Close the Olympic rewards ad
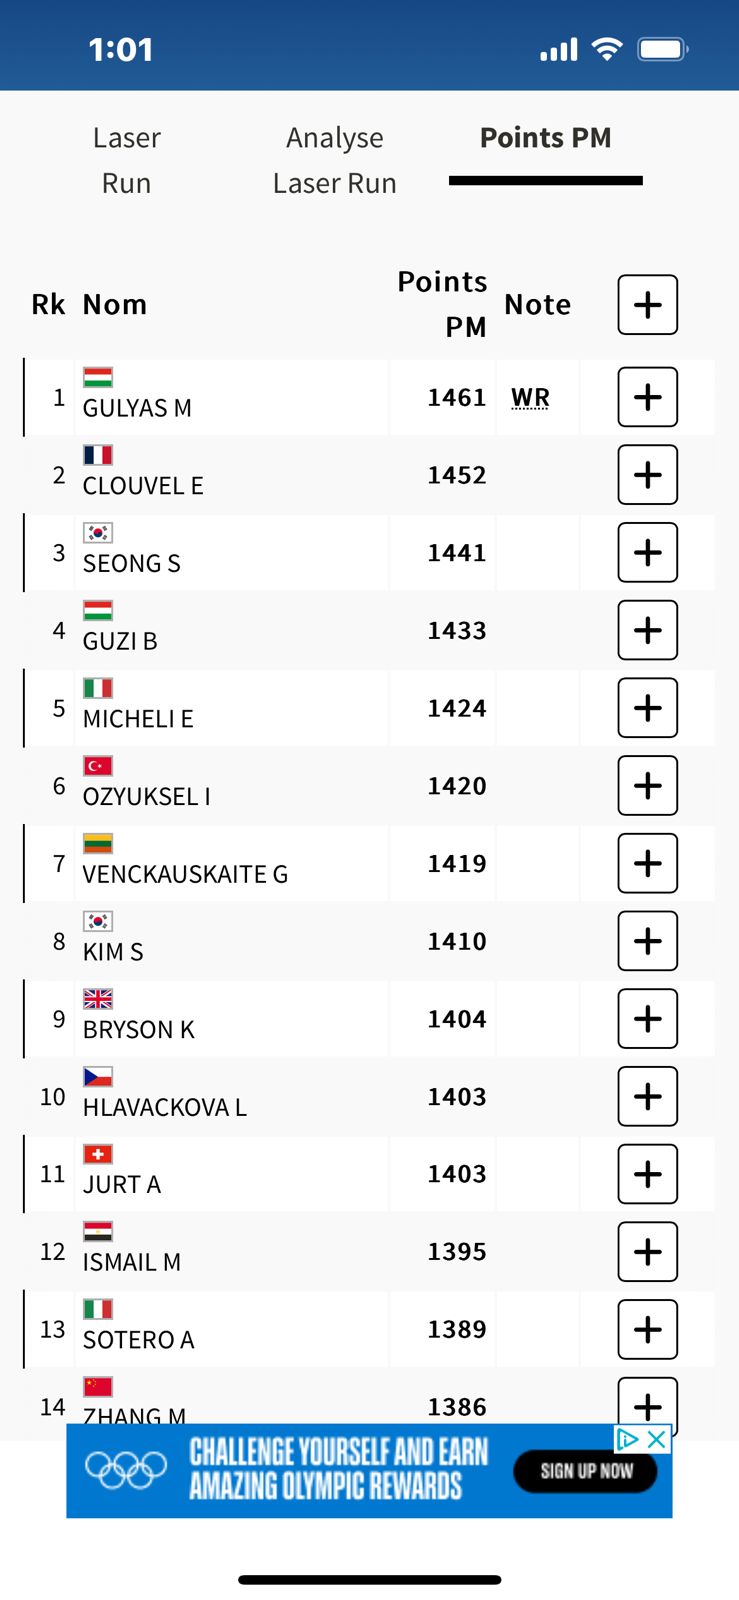This screenshot has width=739, height=1600. tap(657, 1439)
